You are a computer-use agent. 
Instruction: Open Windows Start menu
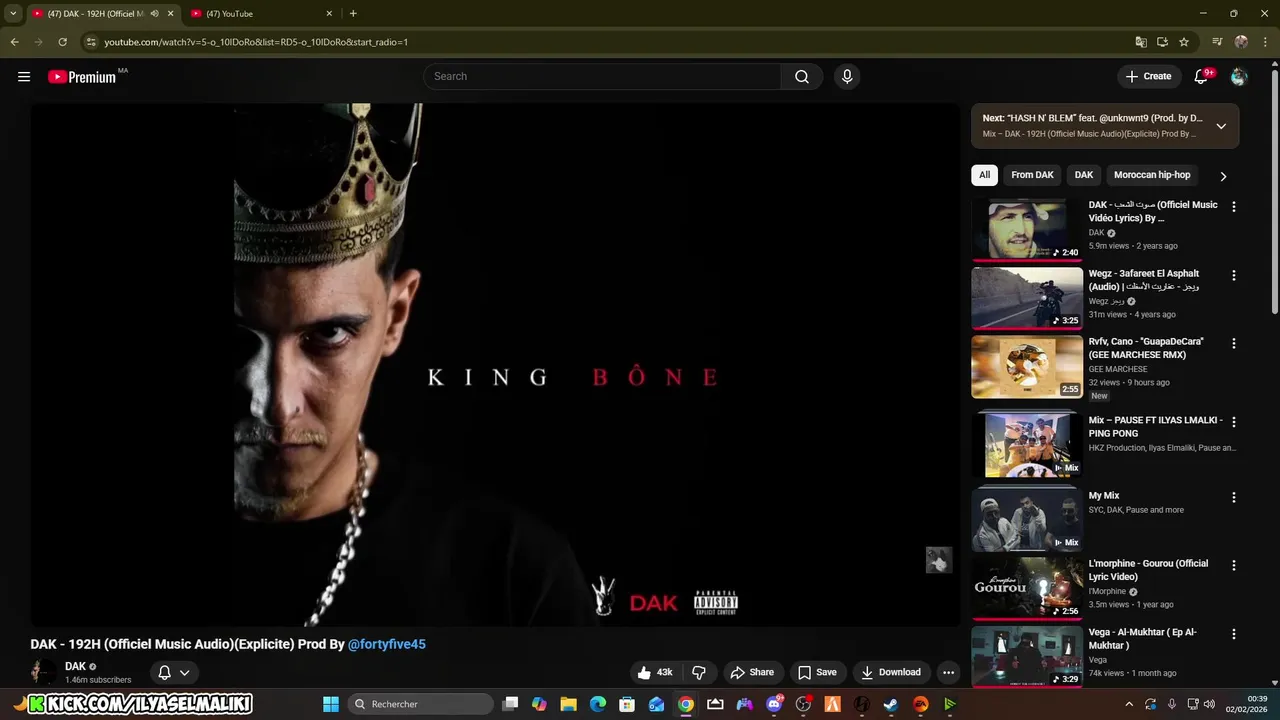pos(331,704)
